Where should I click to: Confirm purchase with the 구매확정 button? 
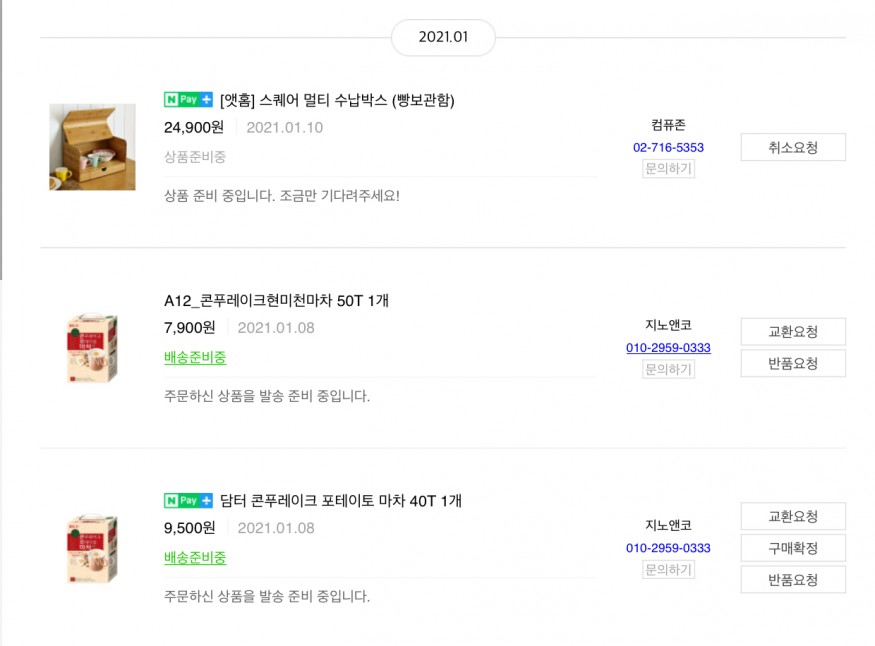click(x=793, y=548)
